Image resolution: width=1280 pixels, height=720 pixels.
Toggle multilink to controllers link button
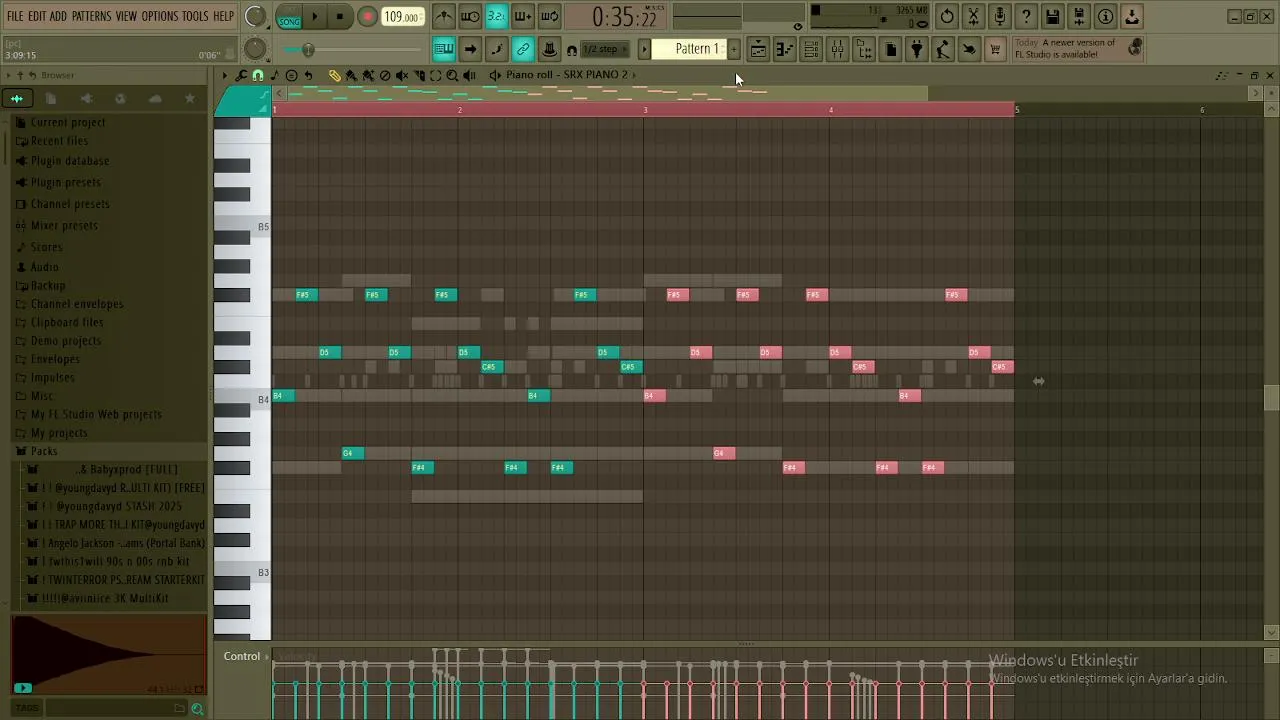point(523,49)
